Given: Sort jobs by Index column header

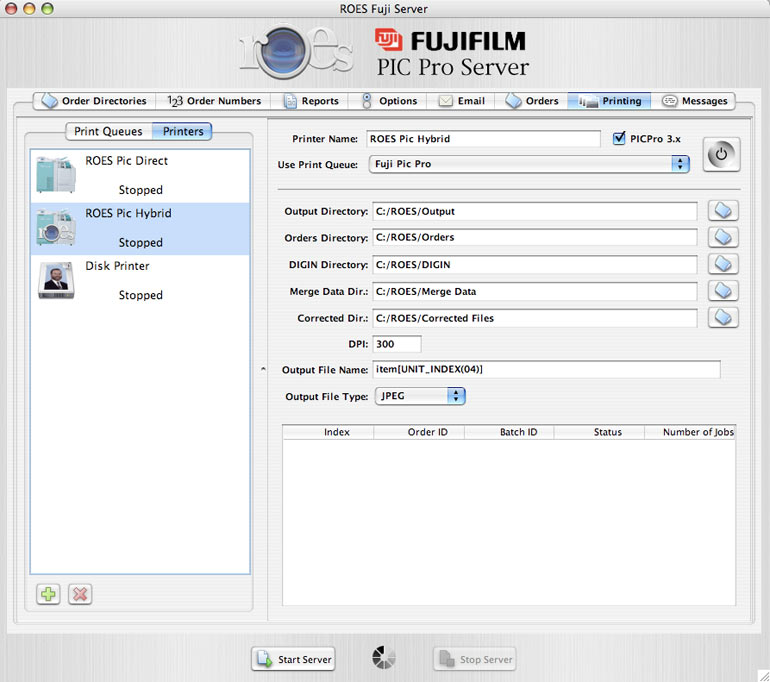Looking at the screenshot, I should click(329, 432).
